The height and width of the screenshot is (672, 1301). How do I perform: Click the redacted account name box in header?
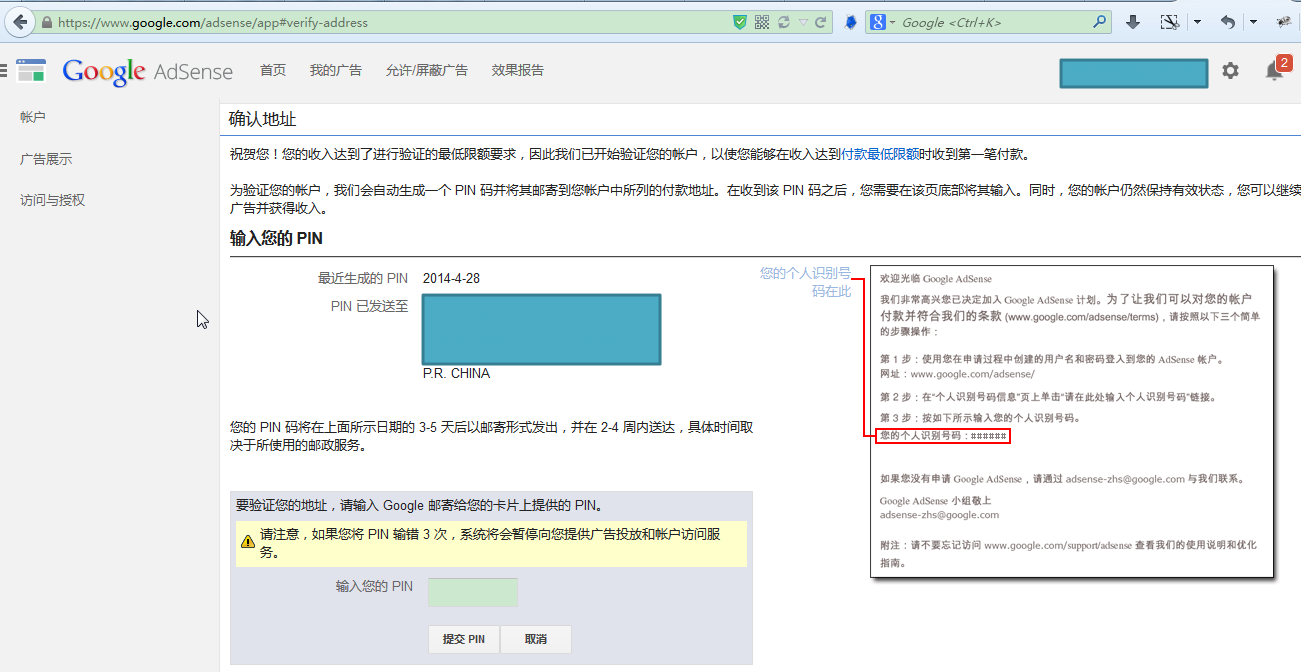[1134, 73]
